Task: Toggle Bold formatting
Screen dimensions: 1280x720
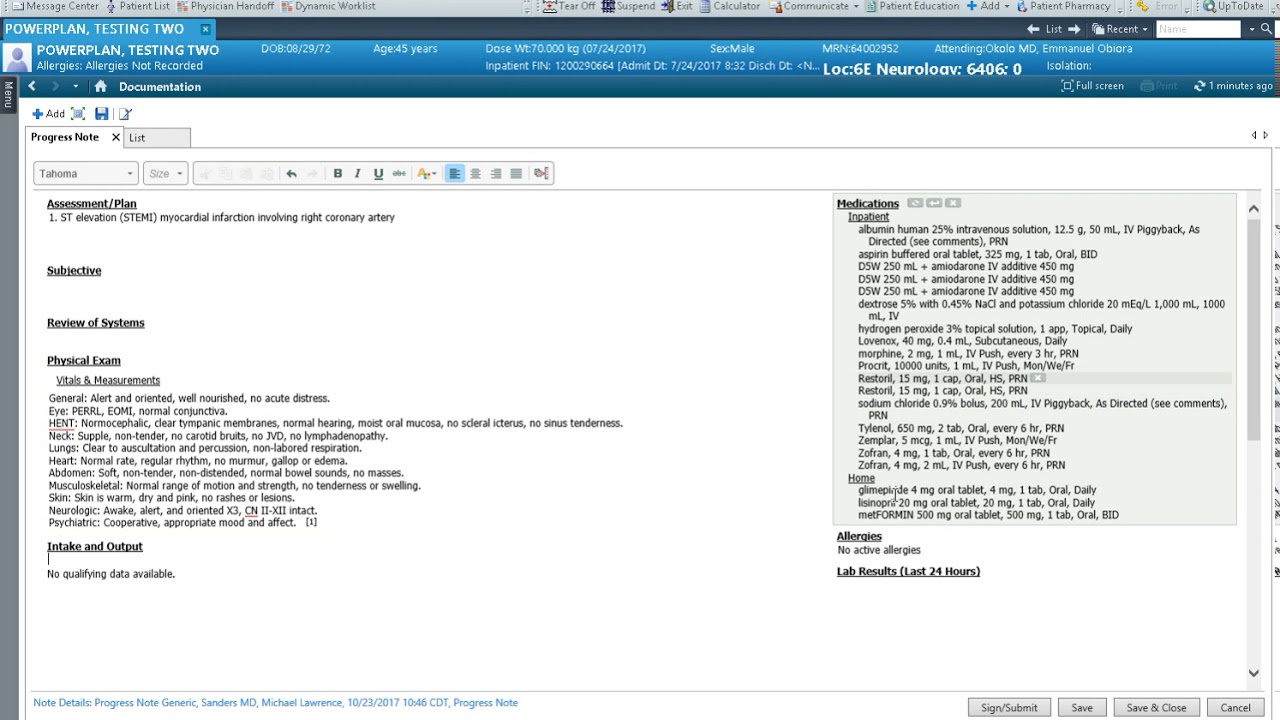Action: coord(337,174)
